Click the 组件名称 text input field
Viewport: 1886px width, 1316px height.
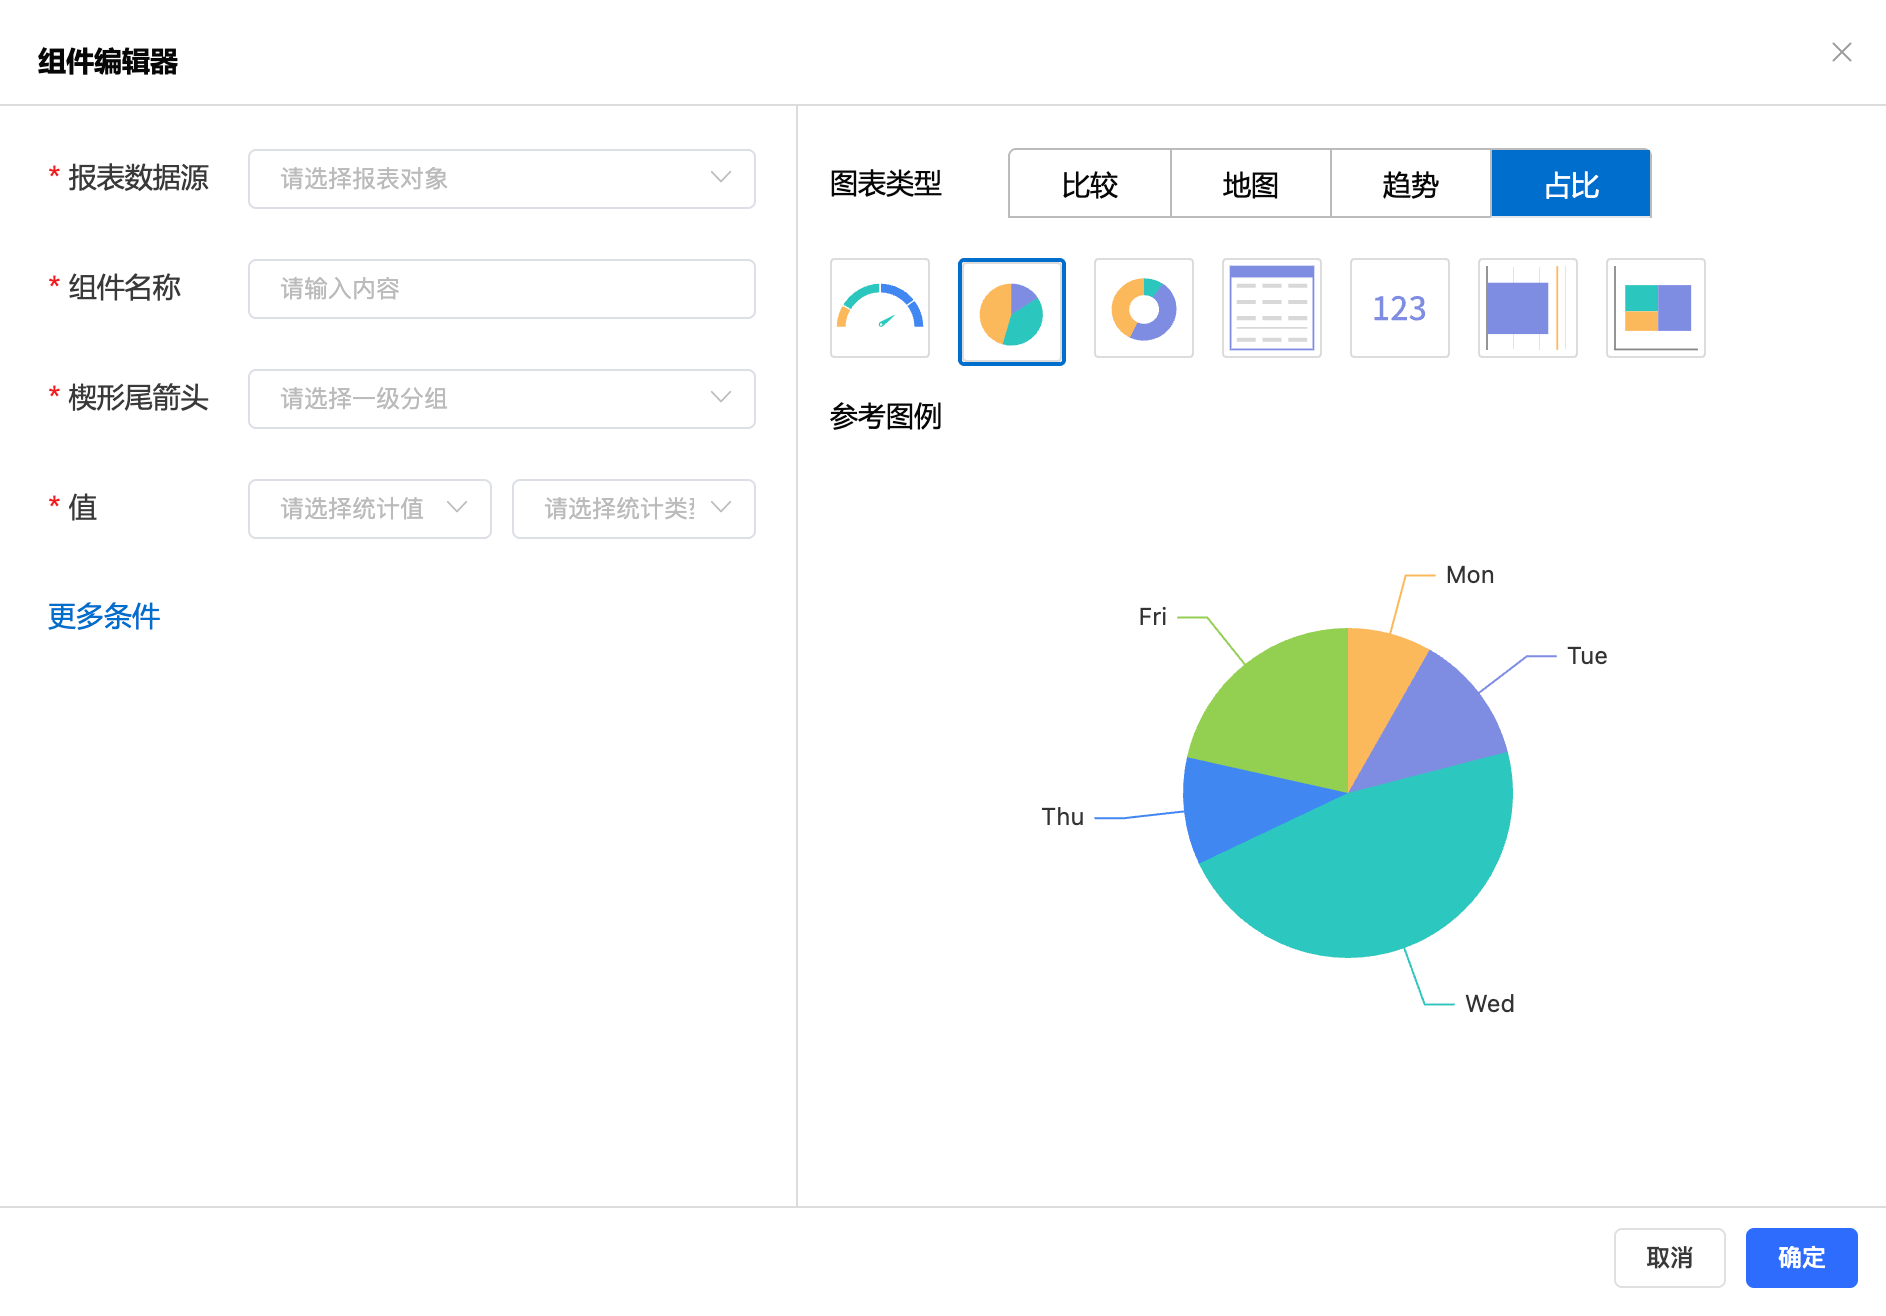coord(501,289)
